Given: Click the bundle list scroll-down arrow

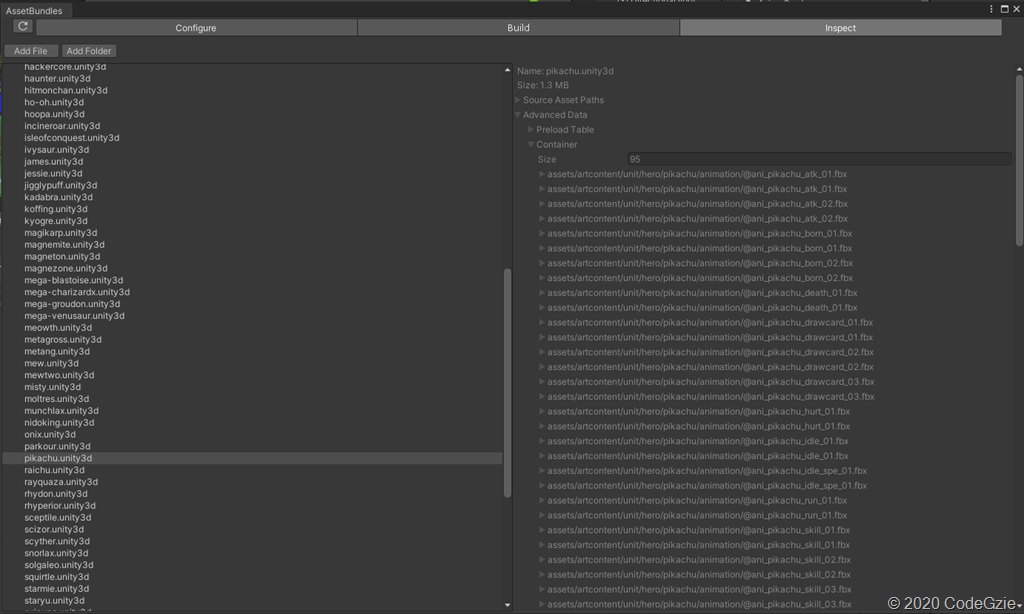Looking at the screenshot, I should point(507,606).
